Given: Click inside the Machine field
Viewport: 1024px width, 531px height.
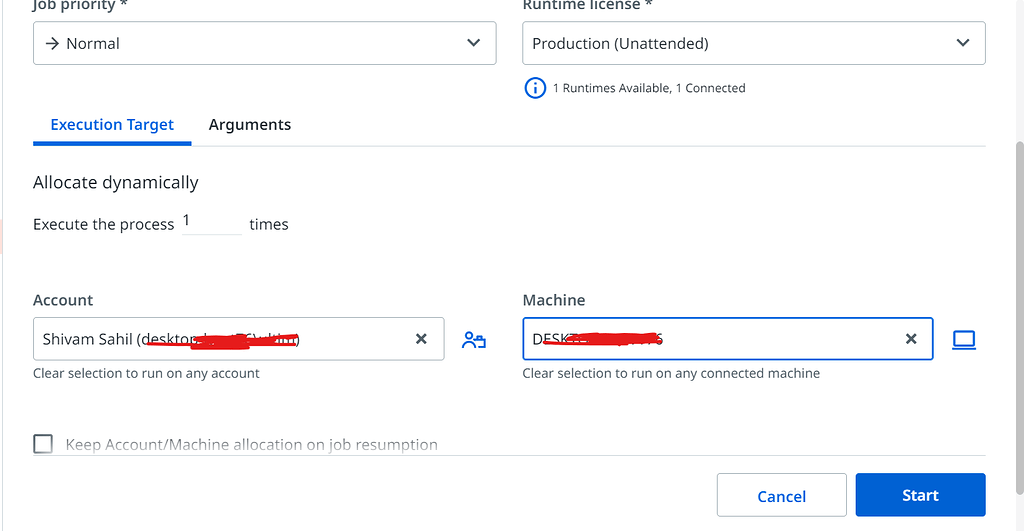Looking at the screenshot, I should point(710,339).
